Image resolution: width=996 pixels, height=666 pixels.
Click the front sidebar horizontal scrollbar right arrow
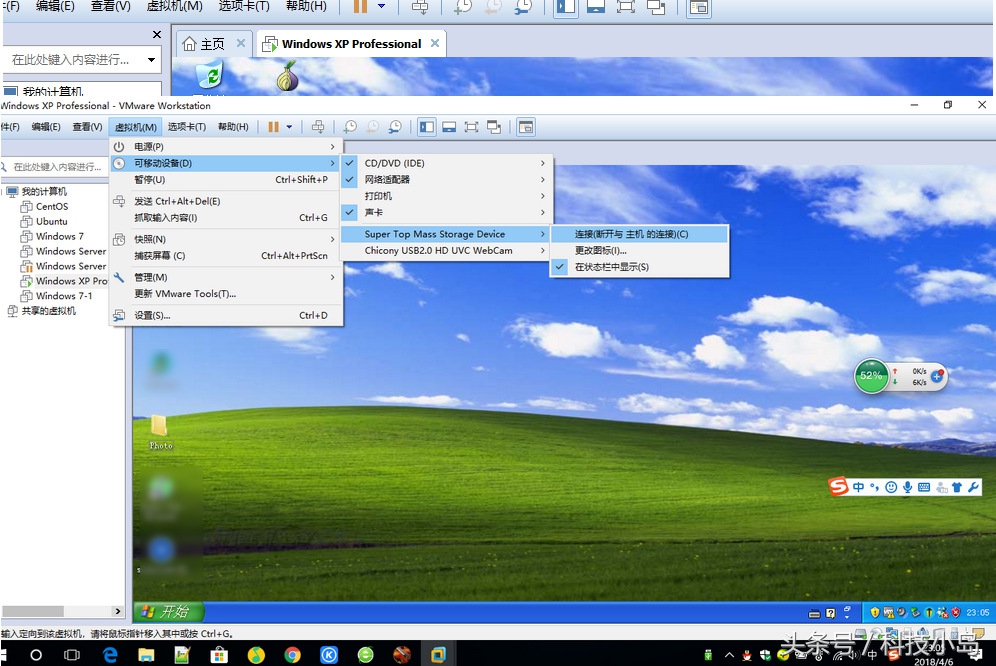tap(118, 611)
